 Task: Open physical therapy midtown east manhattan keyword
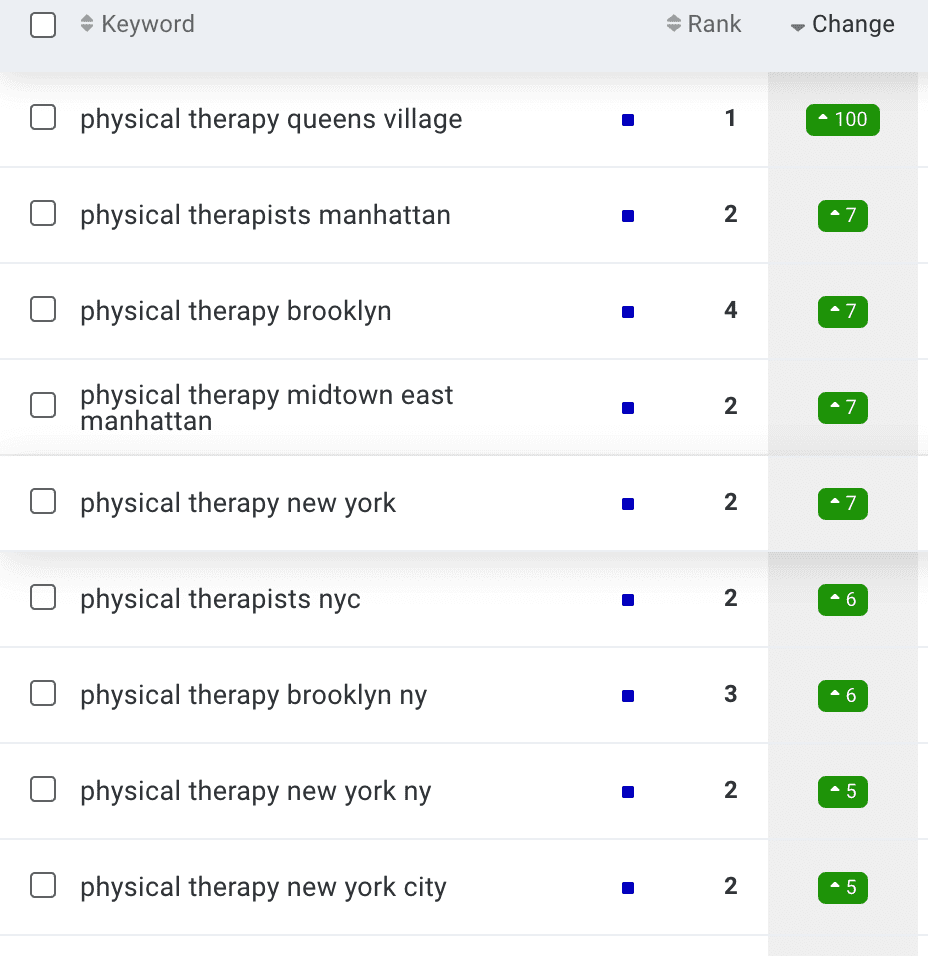(x=266, y=408)
